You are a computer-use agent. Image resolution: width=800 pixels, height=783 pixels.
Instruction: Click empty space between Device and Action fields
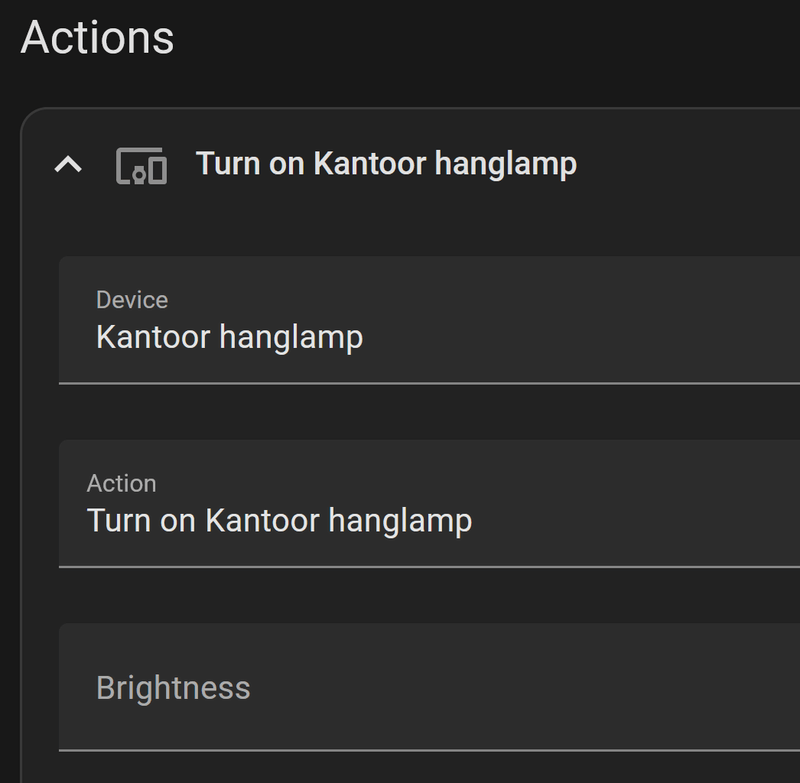coord(430,411)
